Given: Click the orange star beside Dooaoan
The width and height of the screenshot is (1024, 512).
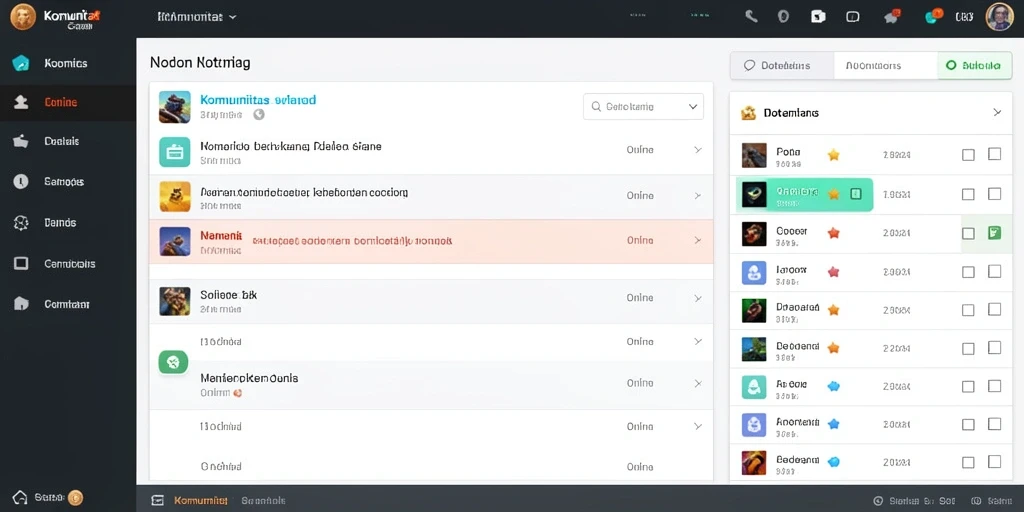Looking at the screenshot, I should coord(833,310).
